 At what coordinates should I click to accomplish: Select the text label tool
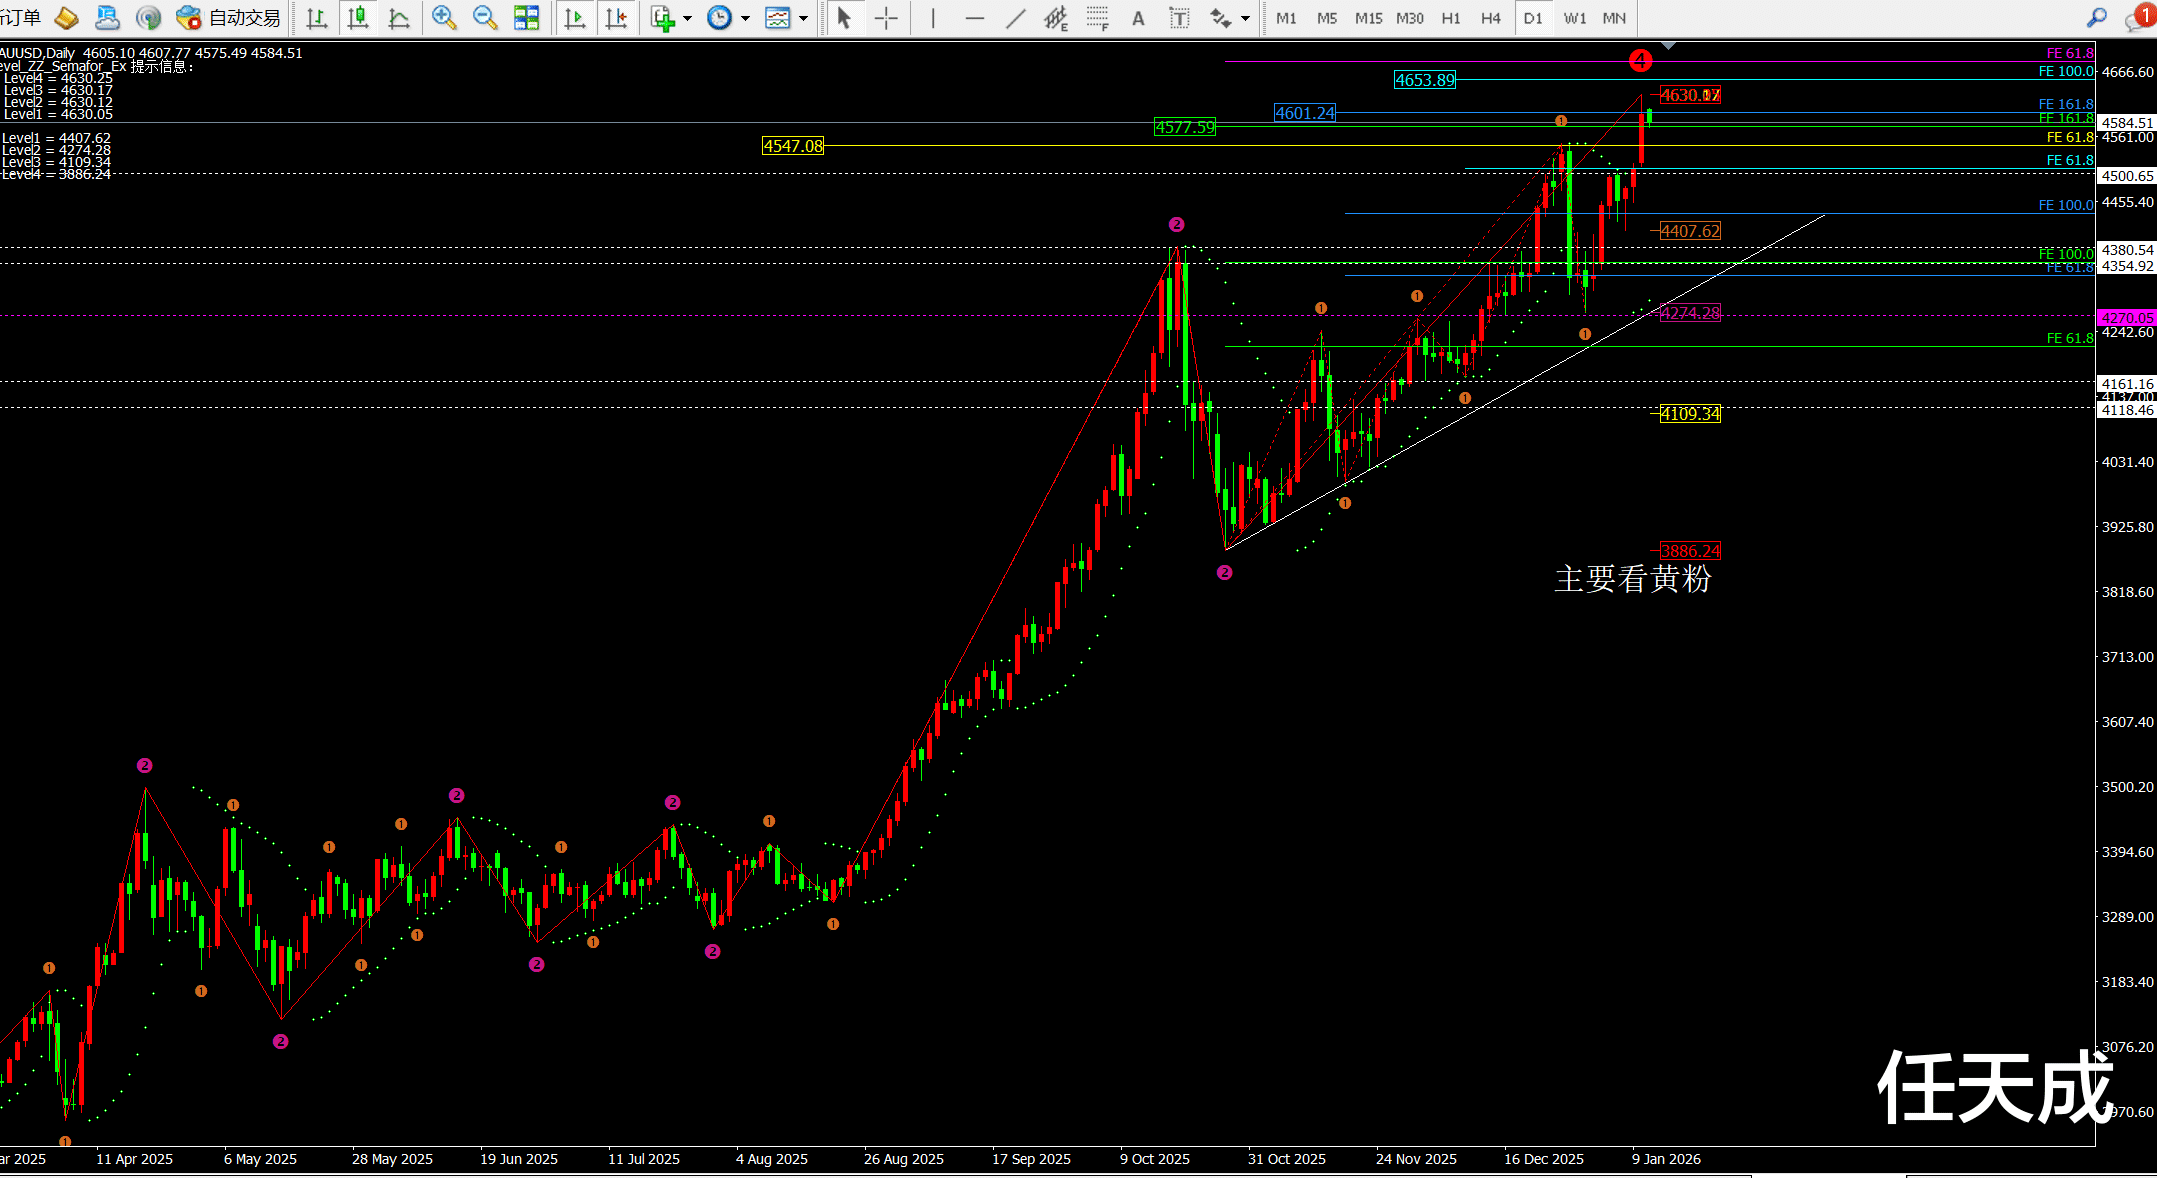1180,18
